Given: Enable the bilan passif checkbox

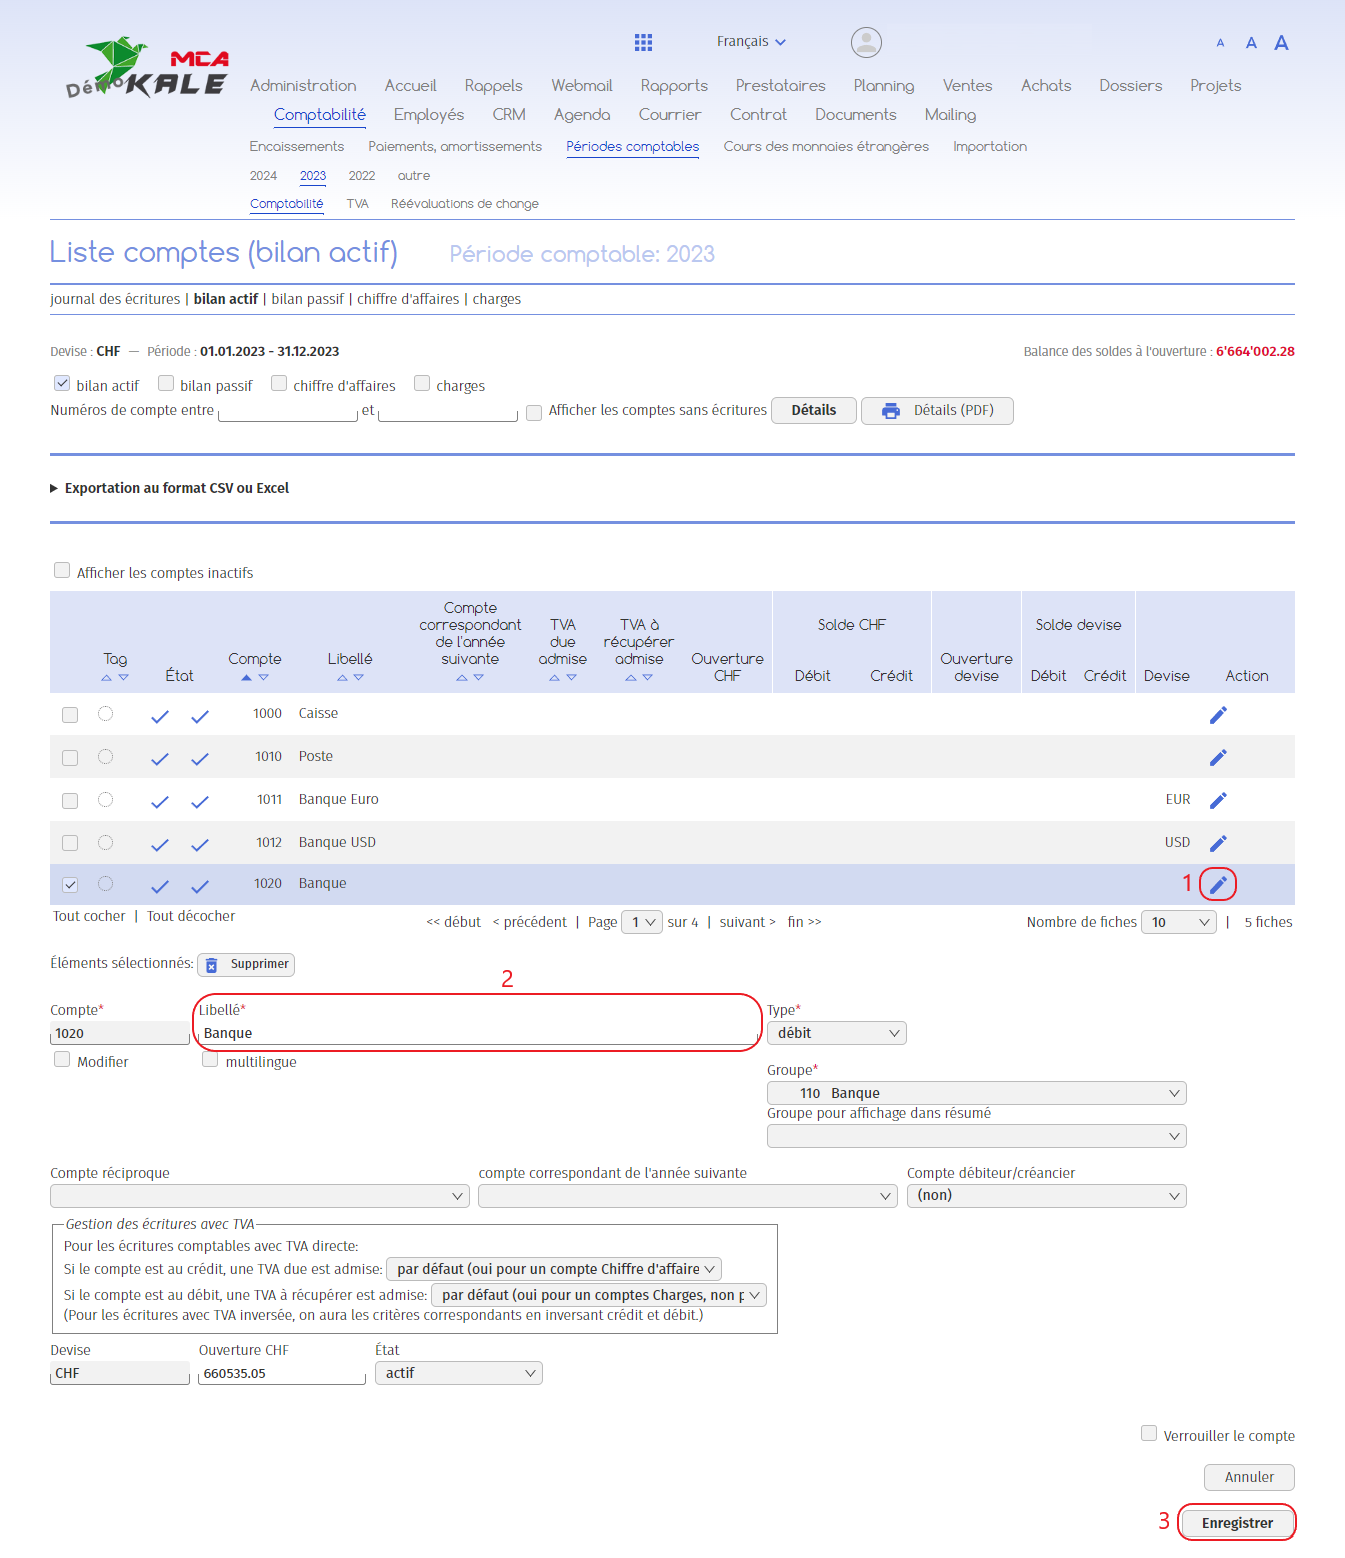Looking at the screenshot, I should [166, 383].
